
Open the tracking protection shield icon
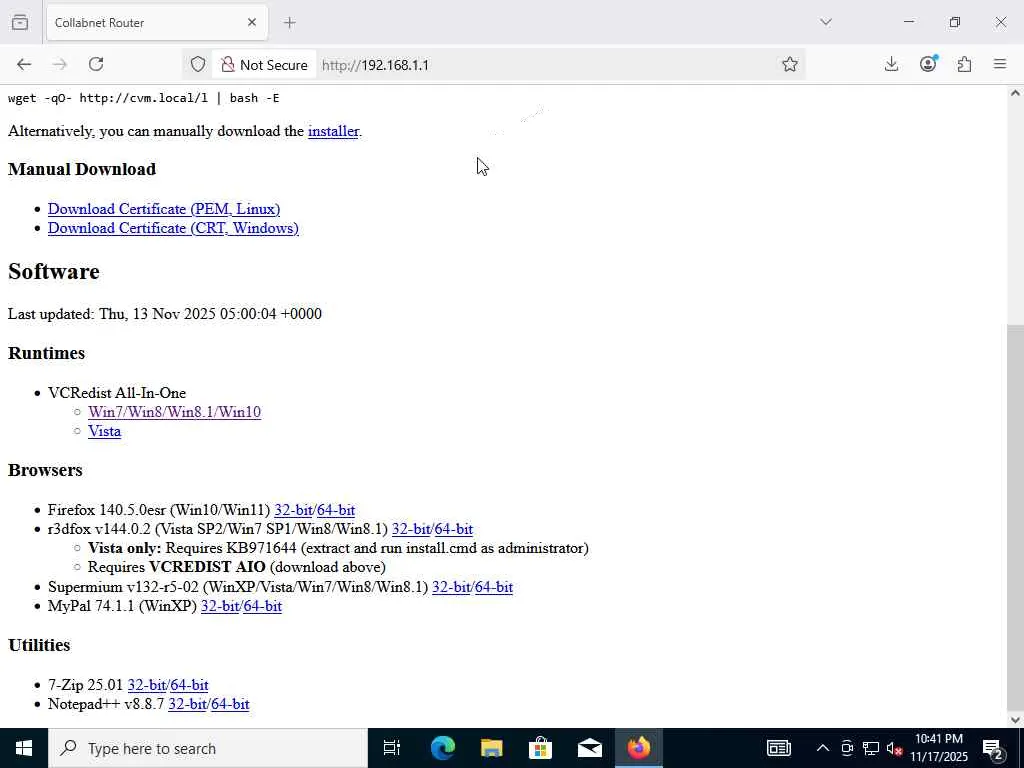point(198,65)
